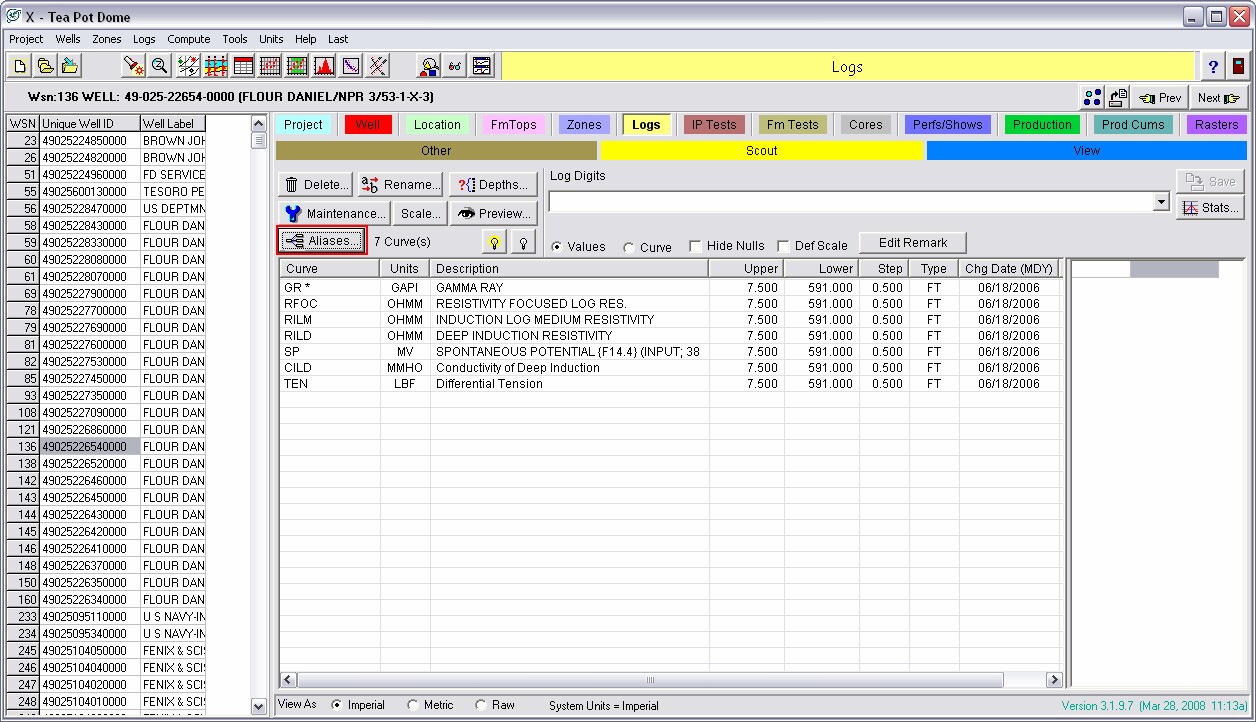Click the lit light bulb icon
Image resolution: width=1256 pixels, height=722 pixels.
point(493,241)
